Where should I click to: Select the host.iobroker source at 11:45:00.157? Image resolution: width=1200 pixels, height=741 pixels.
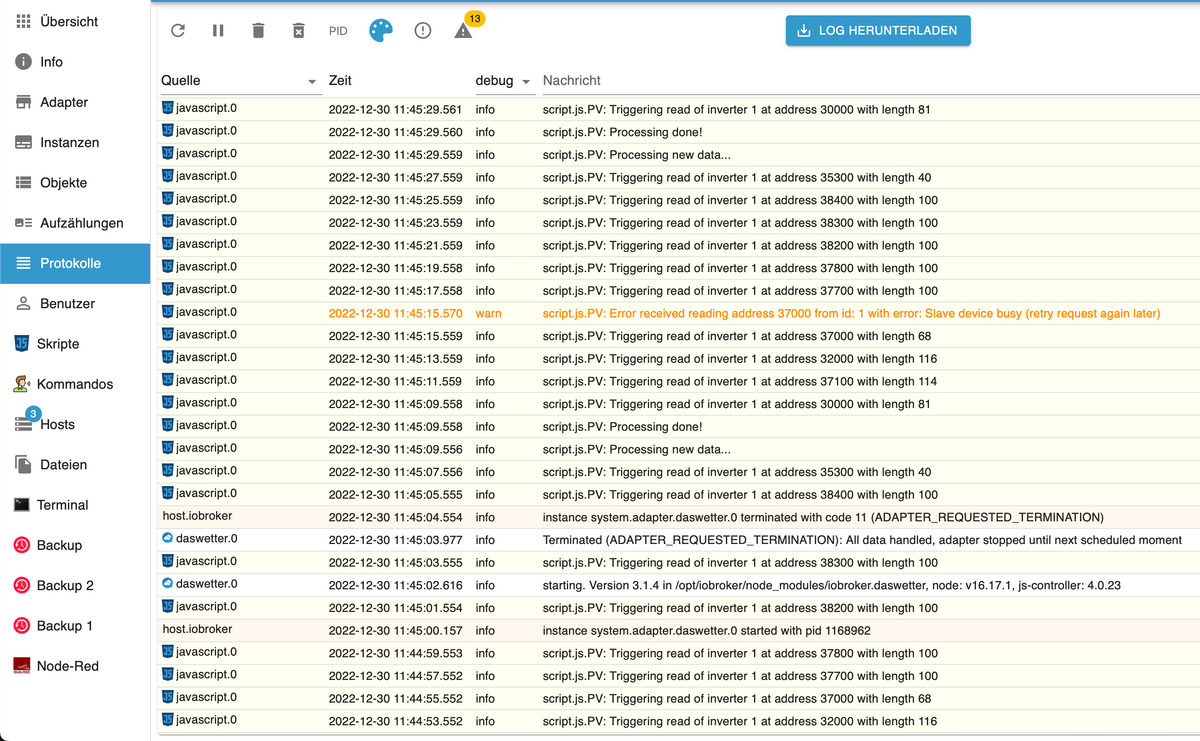pyautogui.click(x=198, y=629)
